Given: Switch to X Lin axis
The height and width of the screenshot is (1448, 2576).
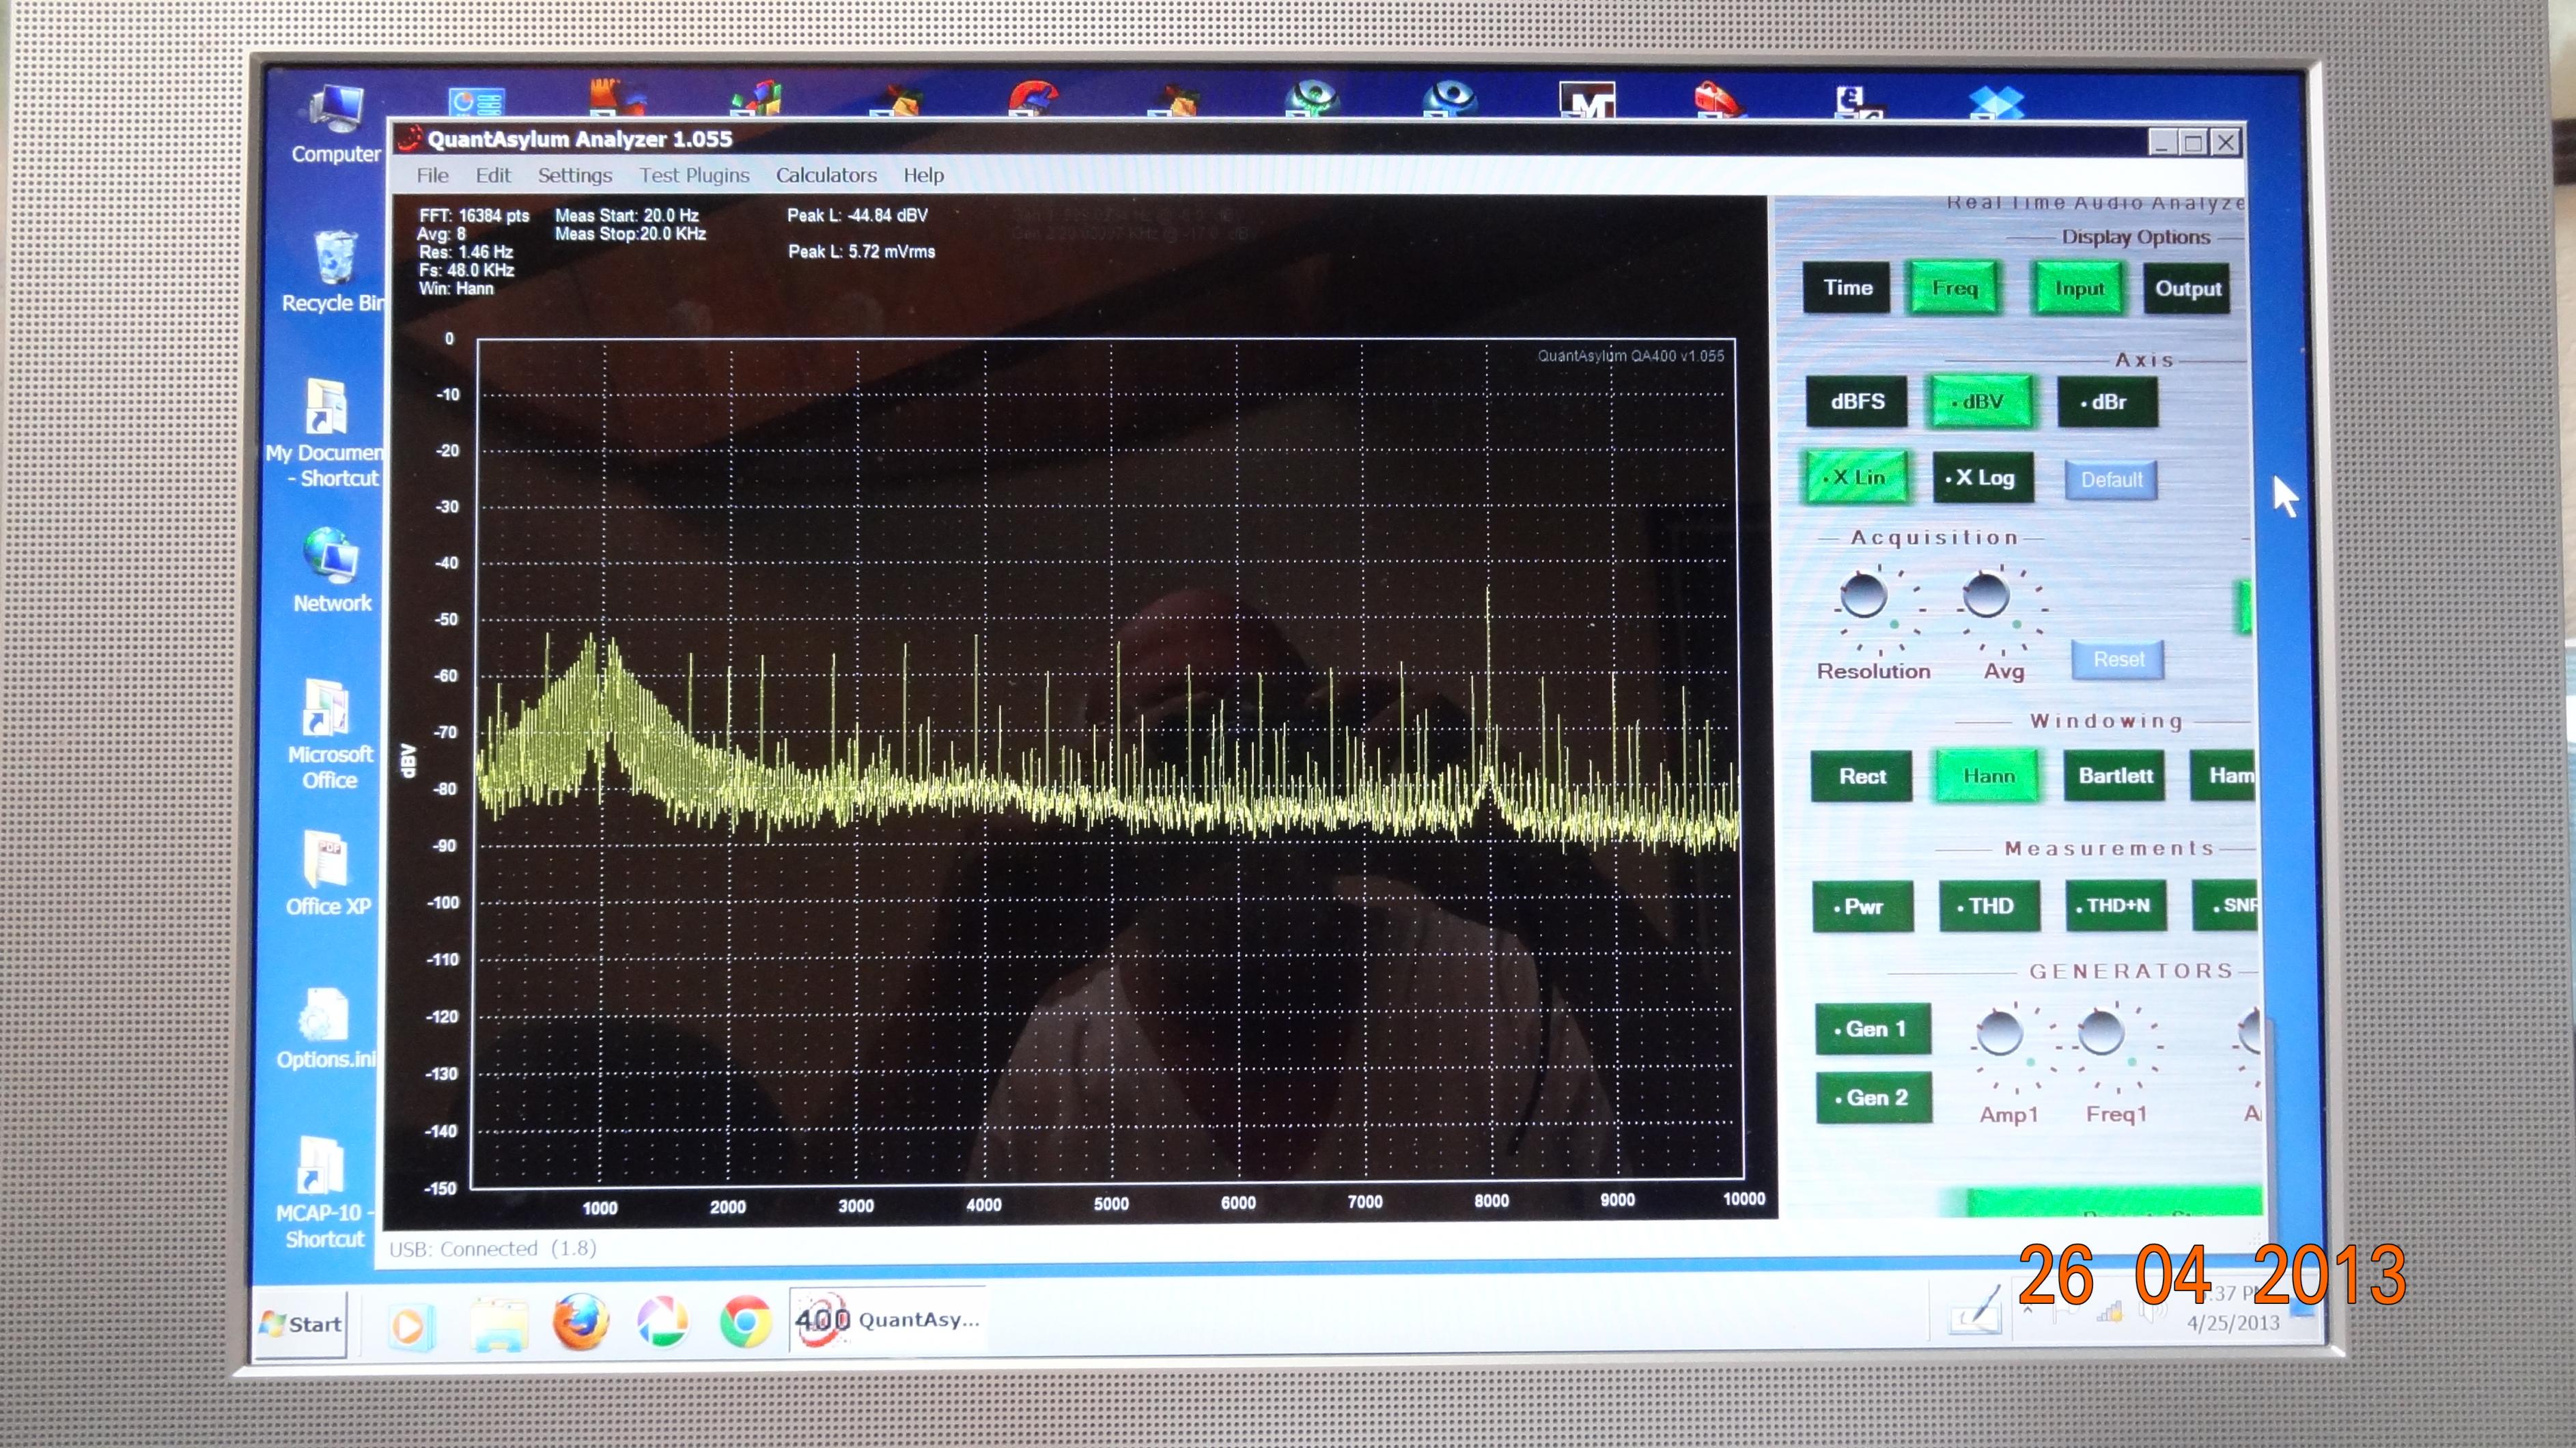Looking at the screenshot, I should 1857,478.
